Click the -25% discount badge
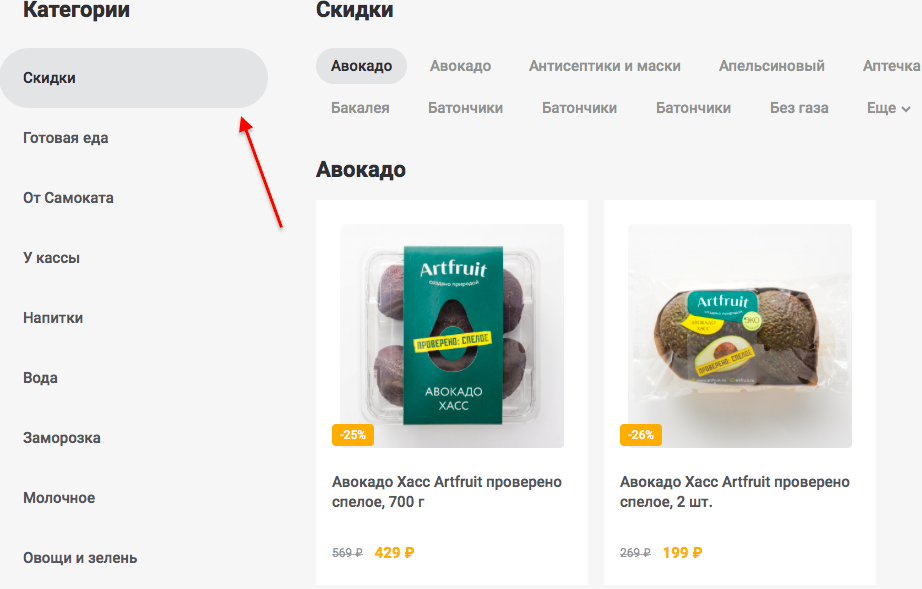The width and height of the screenshot is (922, 589). click(x=352, y=435)
